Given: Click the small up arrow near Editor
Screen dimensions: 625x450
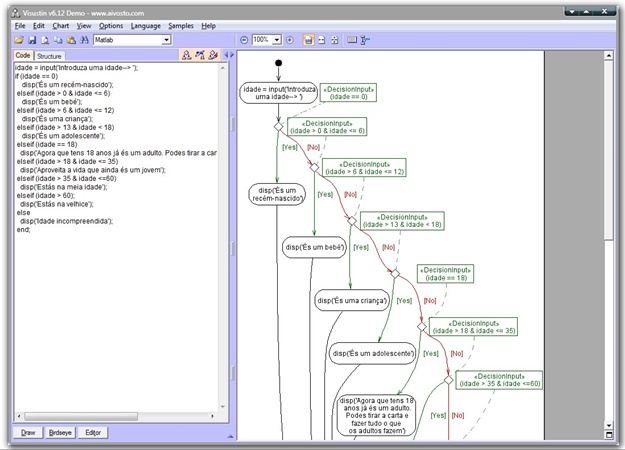Looking at the screenshot, I should [230, 436].
